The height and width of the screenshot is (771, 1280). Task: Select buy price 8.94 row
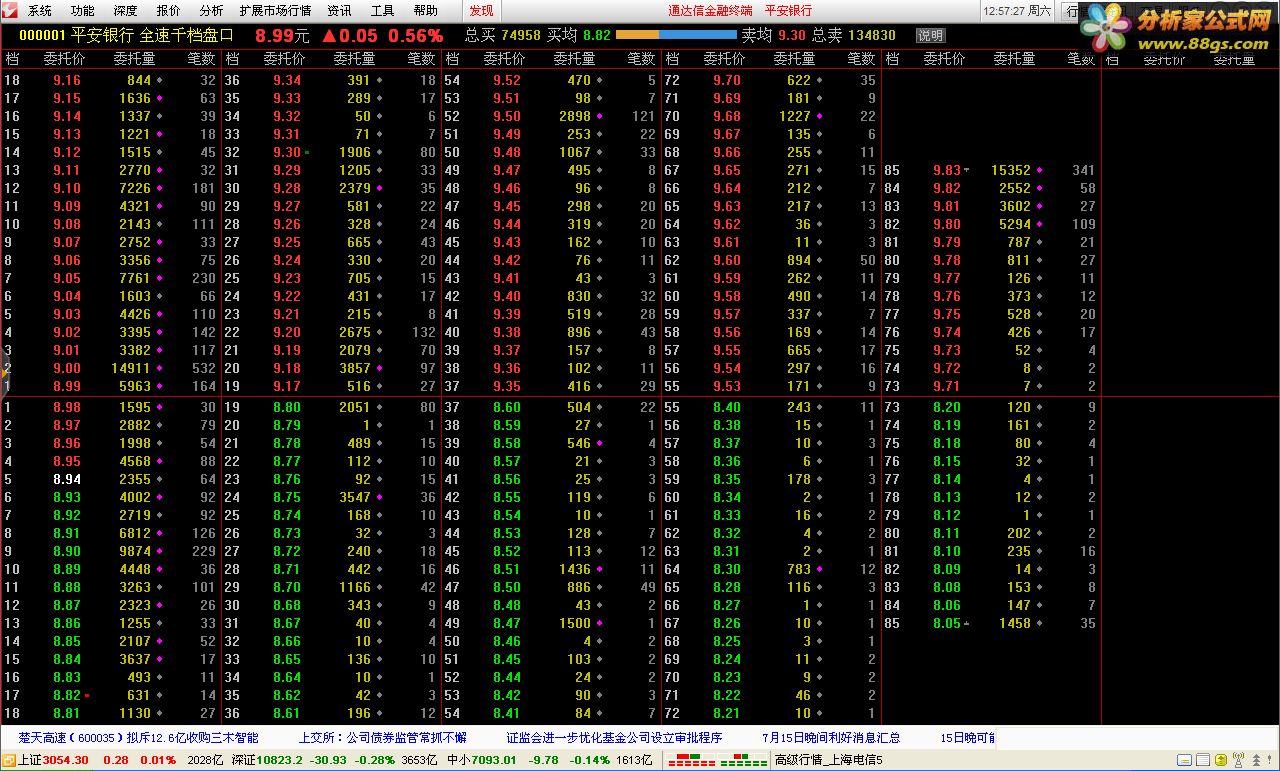(x=66, y=479)
